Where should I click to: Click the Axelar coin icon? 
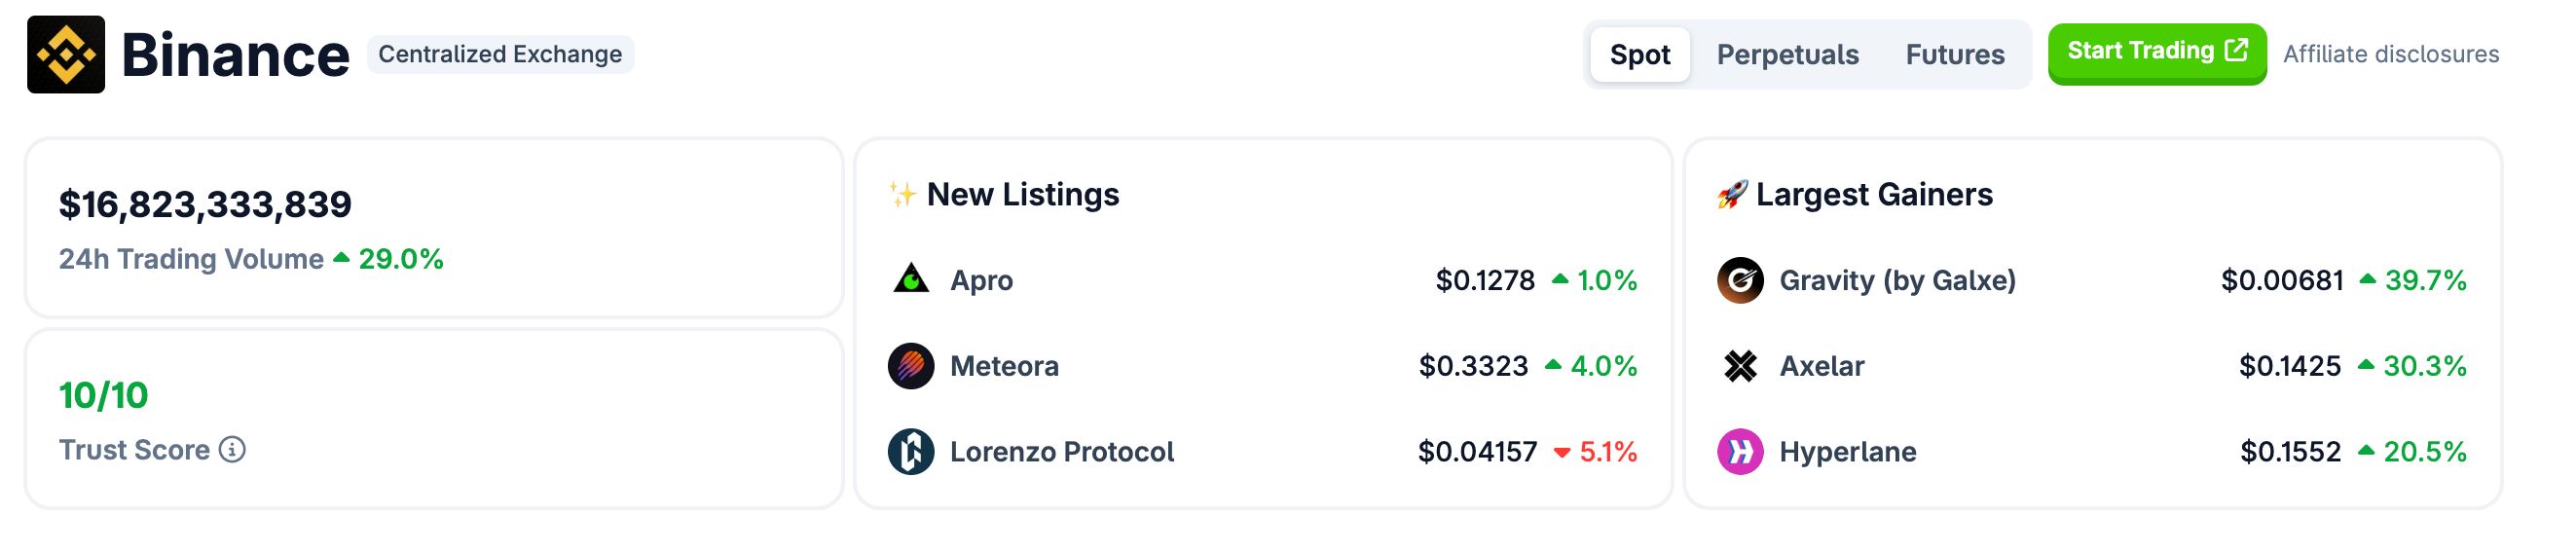1740,366
